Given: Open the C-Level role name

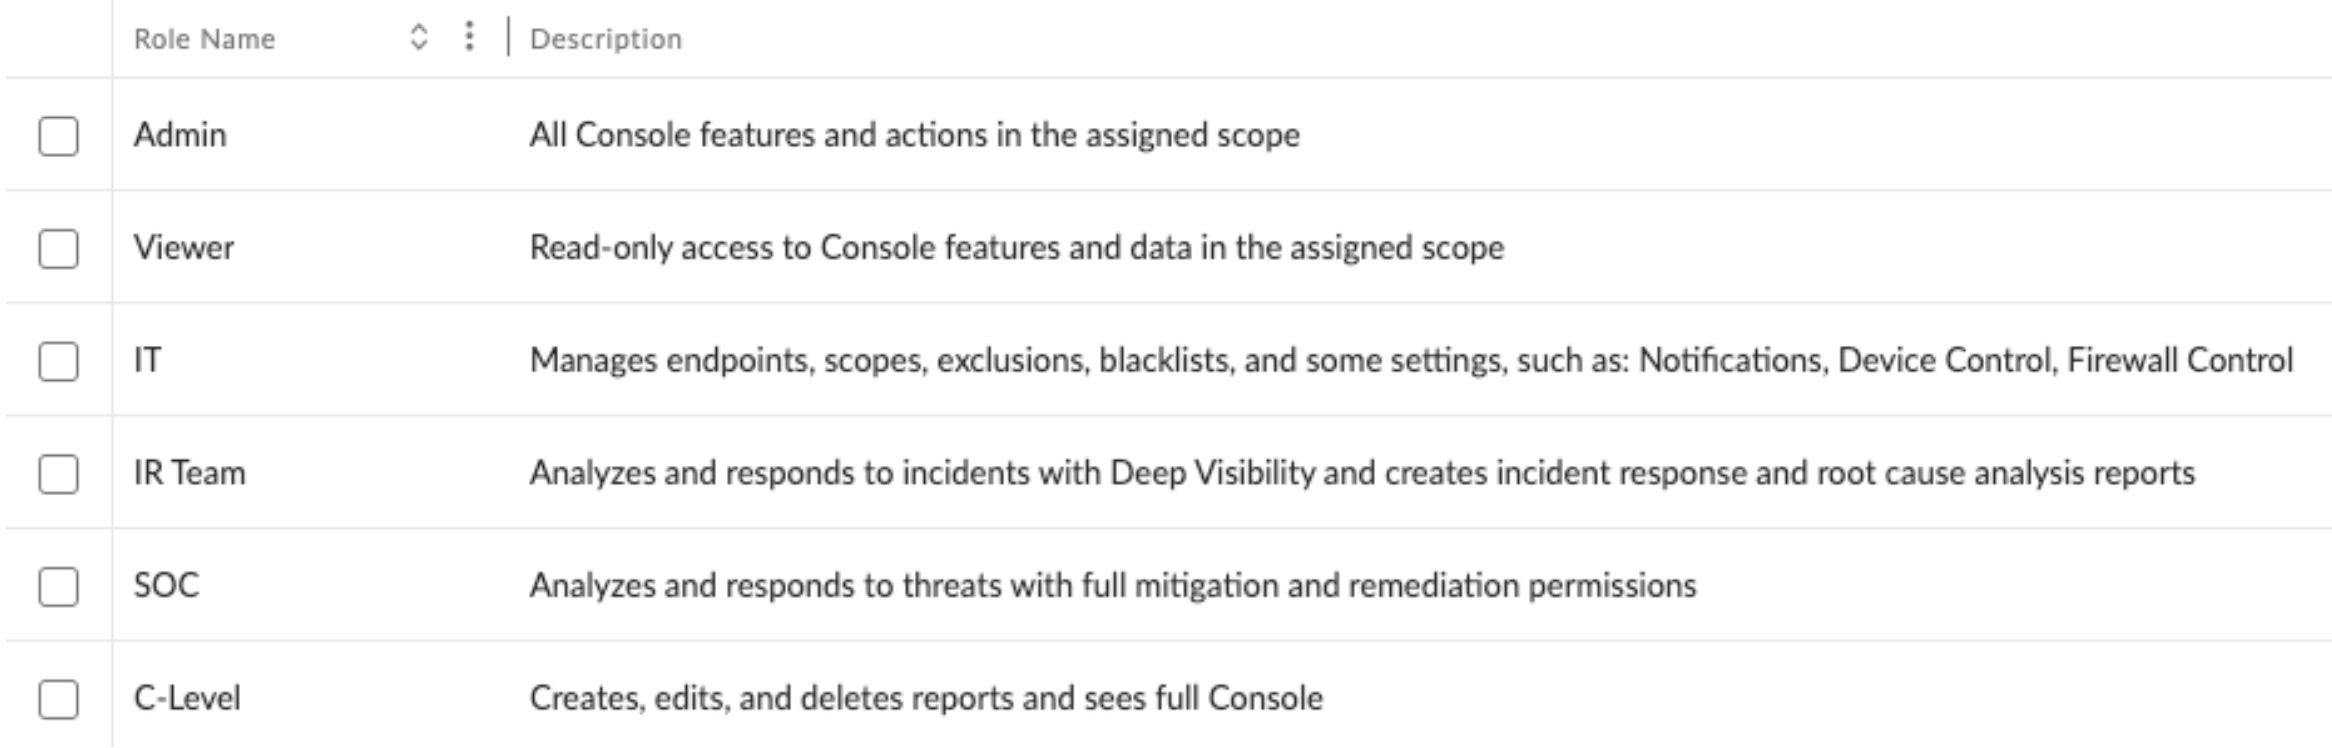Looking at the screenshot, I should (x=187, y=698).
